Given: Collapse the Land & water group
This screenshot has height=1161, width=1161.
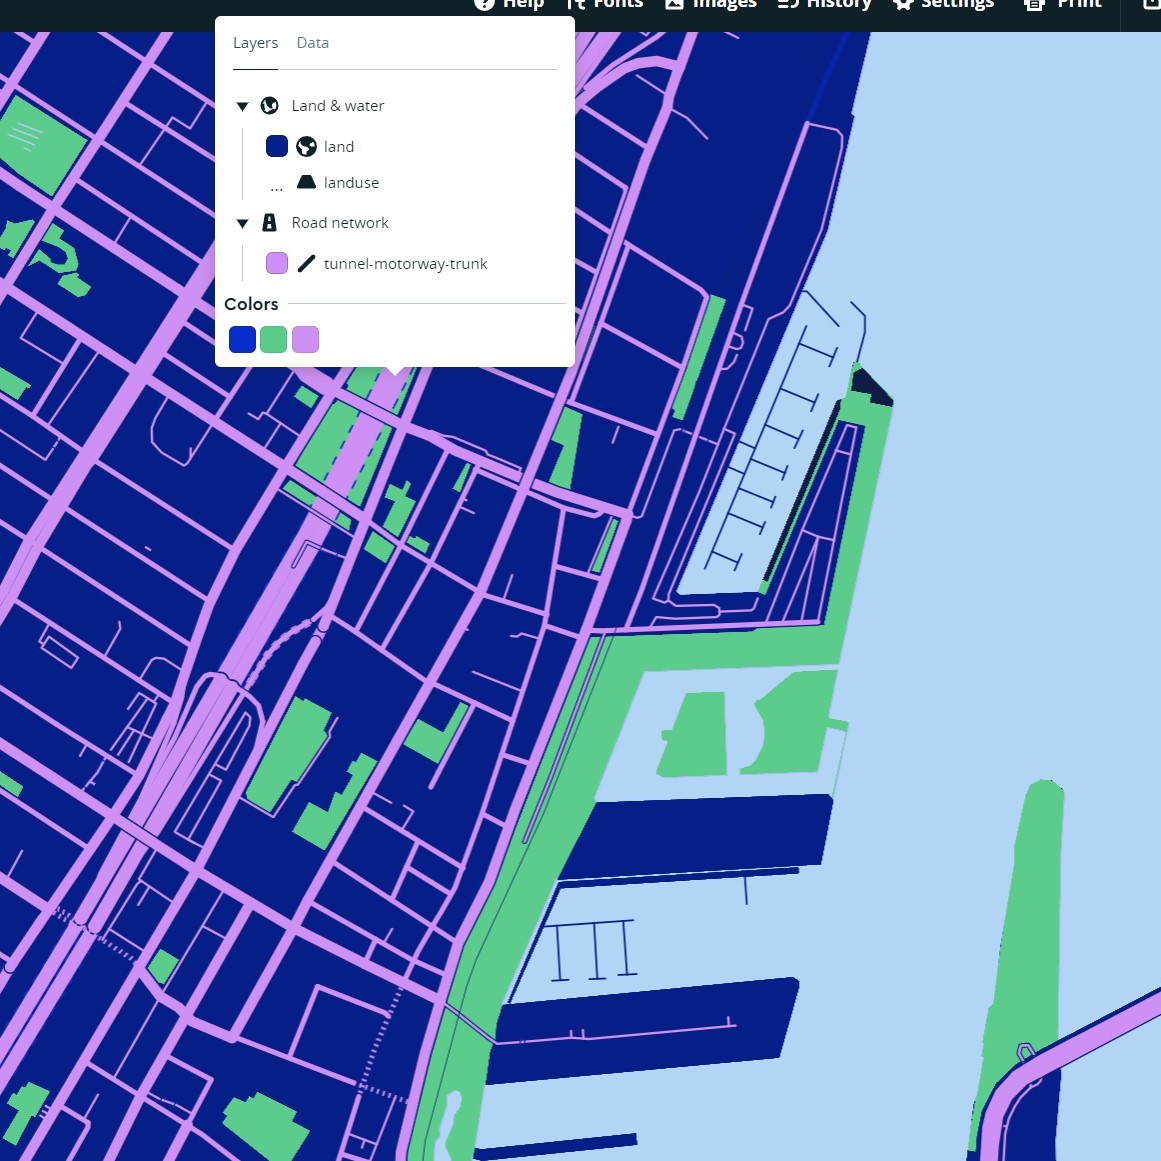Looking at the screenshot, I should tap(242, 106).
